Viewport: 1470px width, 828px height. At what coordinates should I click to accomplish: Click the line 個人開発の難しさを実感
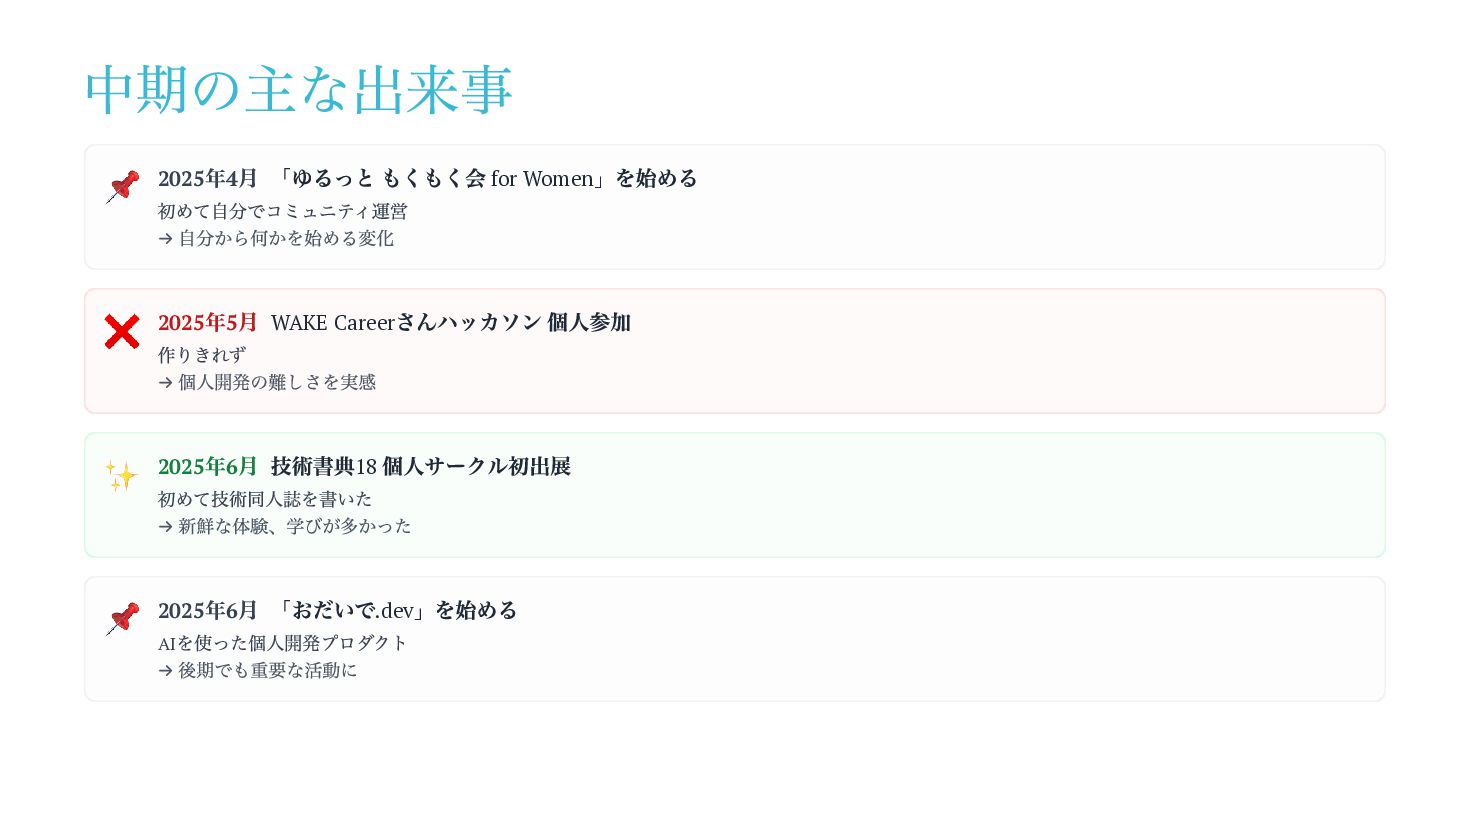click(267, 382)
